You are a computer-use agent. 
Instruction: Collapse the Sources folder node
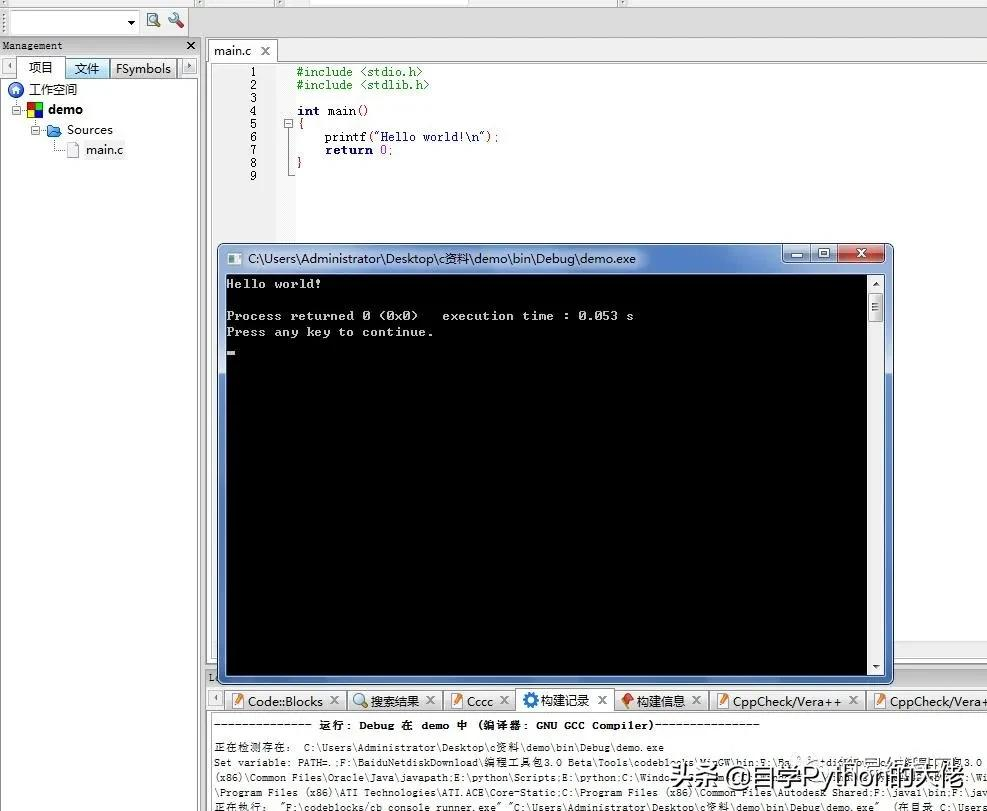pos(36,130)
